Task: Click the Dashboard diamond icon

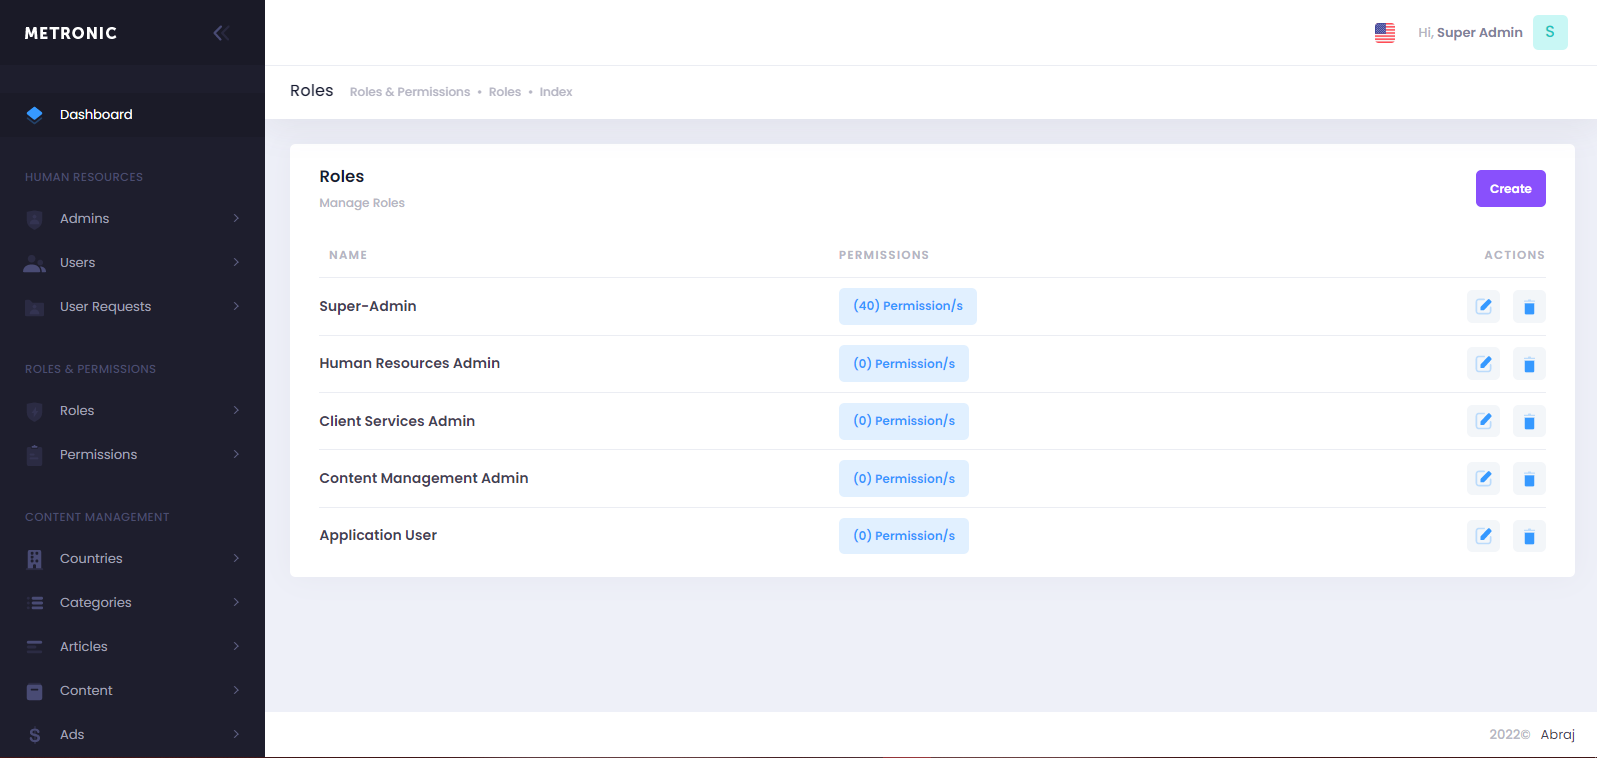Action: tap(35, 114)
